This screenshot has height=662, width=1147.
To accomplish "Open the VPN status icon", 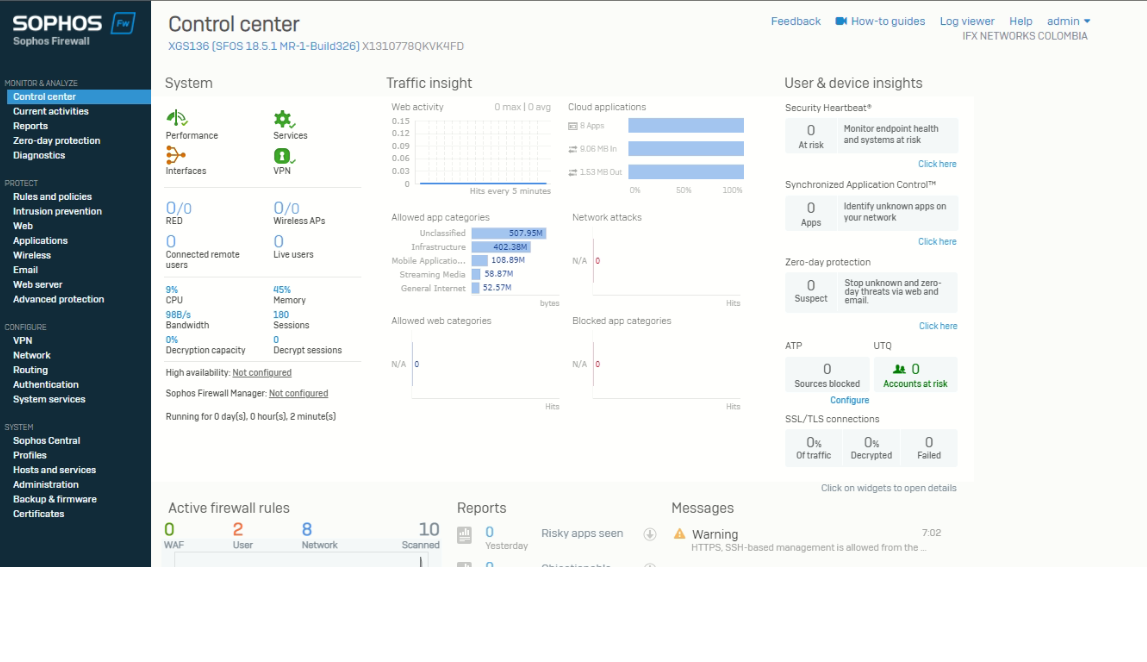I will pos(284,155).
